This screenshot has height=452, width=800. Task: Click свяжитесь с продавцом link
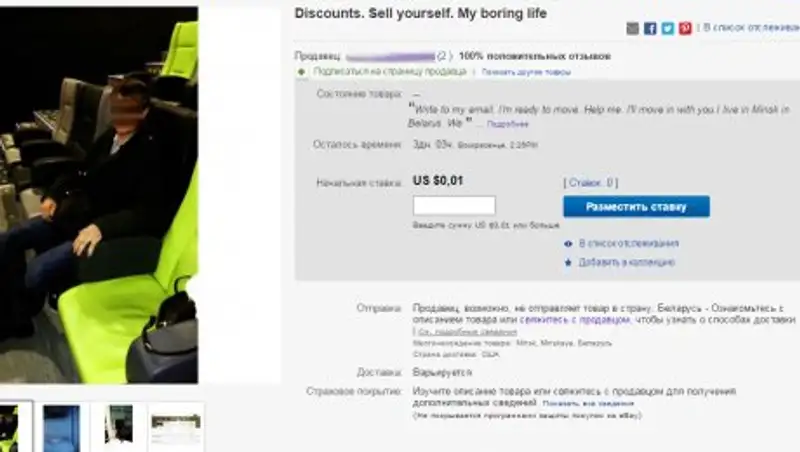tap(575, 320)
